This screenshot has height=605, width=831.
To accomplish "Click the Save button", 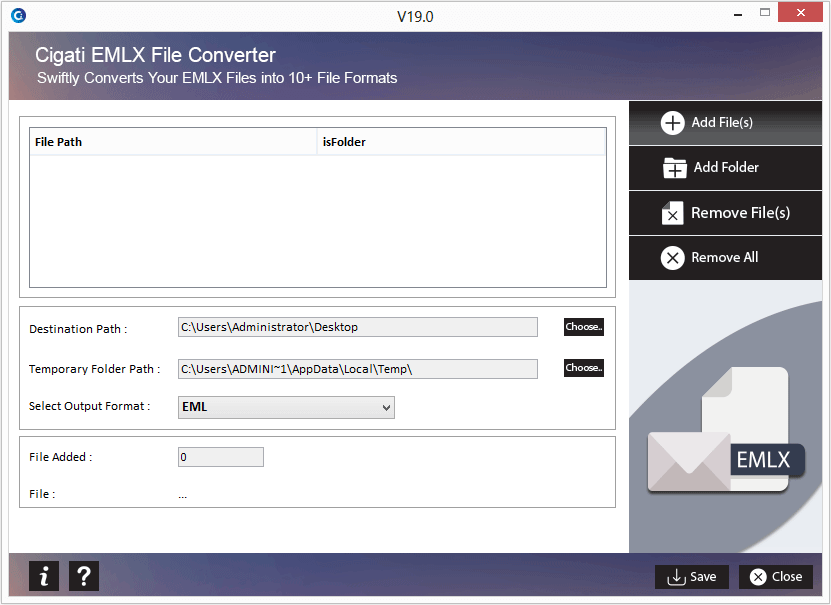I will (x=692, y=577).
